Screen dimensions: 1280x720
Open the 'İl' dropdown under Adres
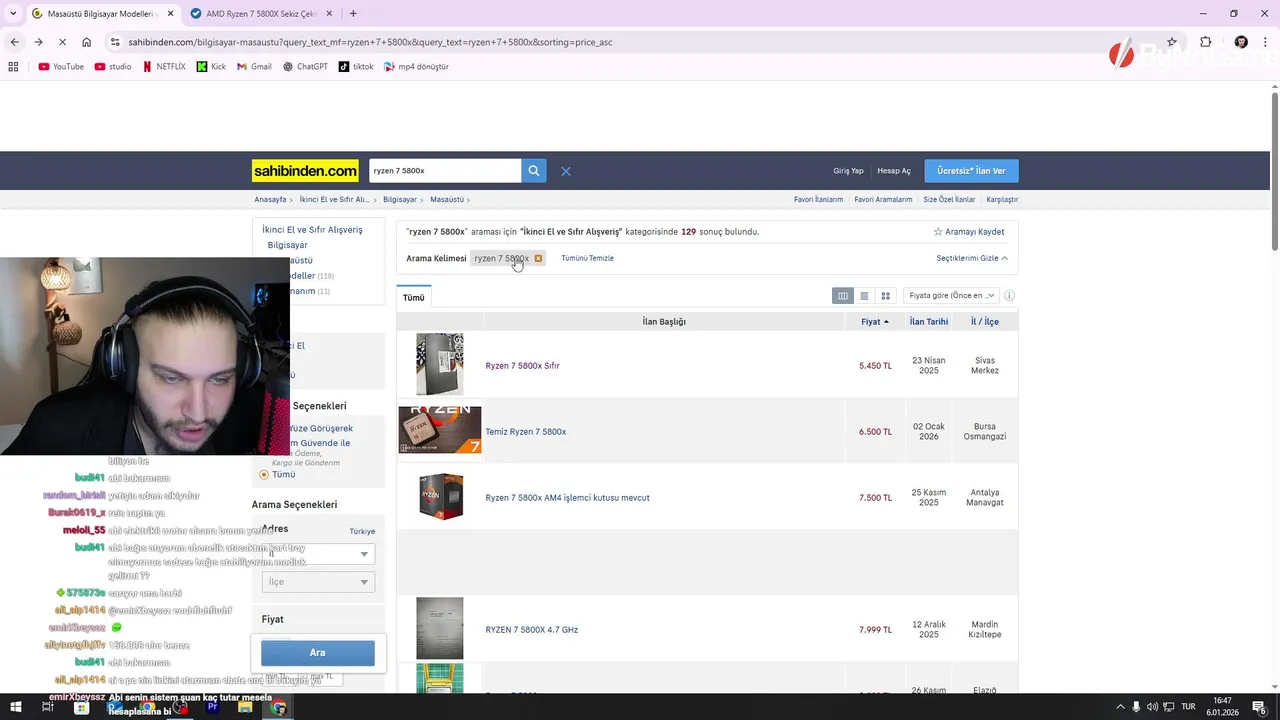click(x=318, y=554)
